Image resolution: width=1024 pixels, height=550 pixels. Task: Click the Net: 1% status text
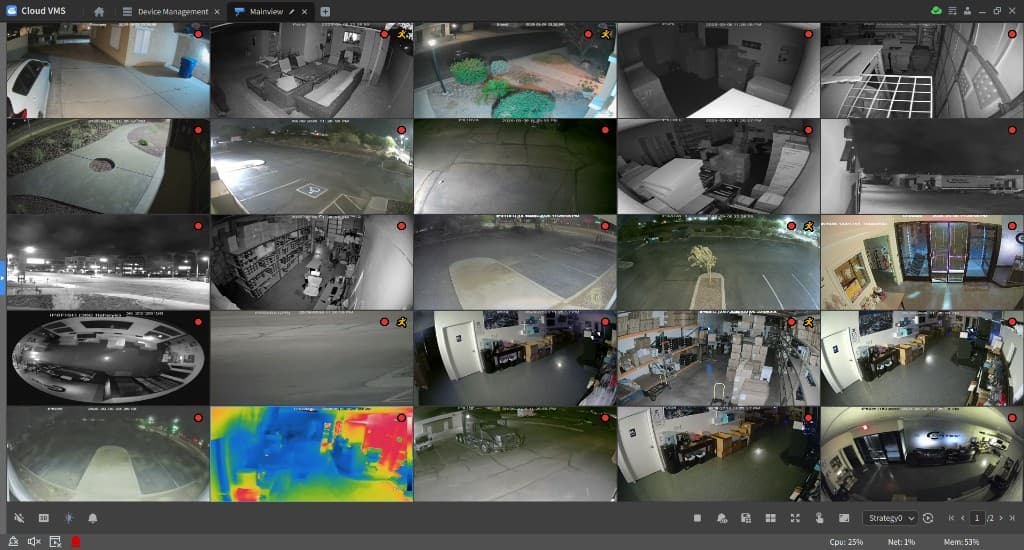901,542
